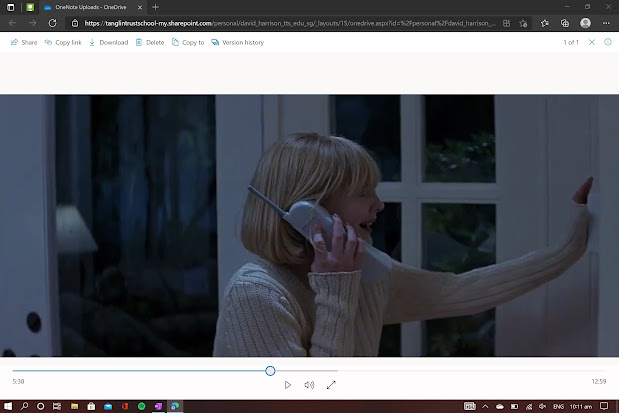The width and height of the screenshot is (619, 413).
Task: Open the Windows notification center
Action: pos(604,406)
